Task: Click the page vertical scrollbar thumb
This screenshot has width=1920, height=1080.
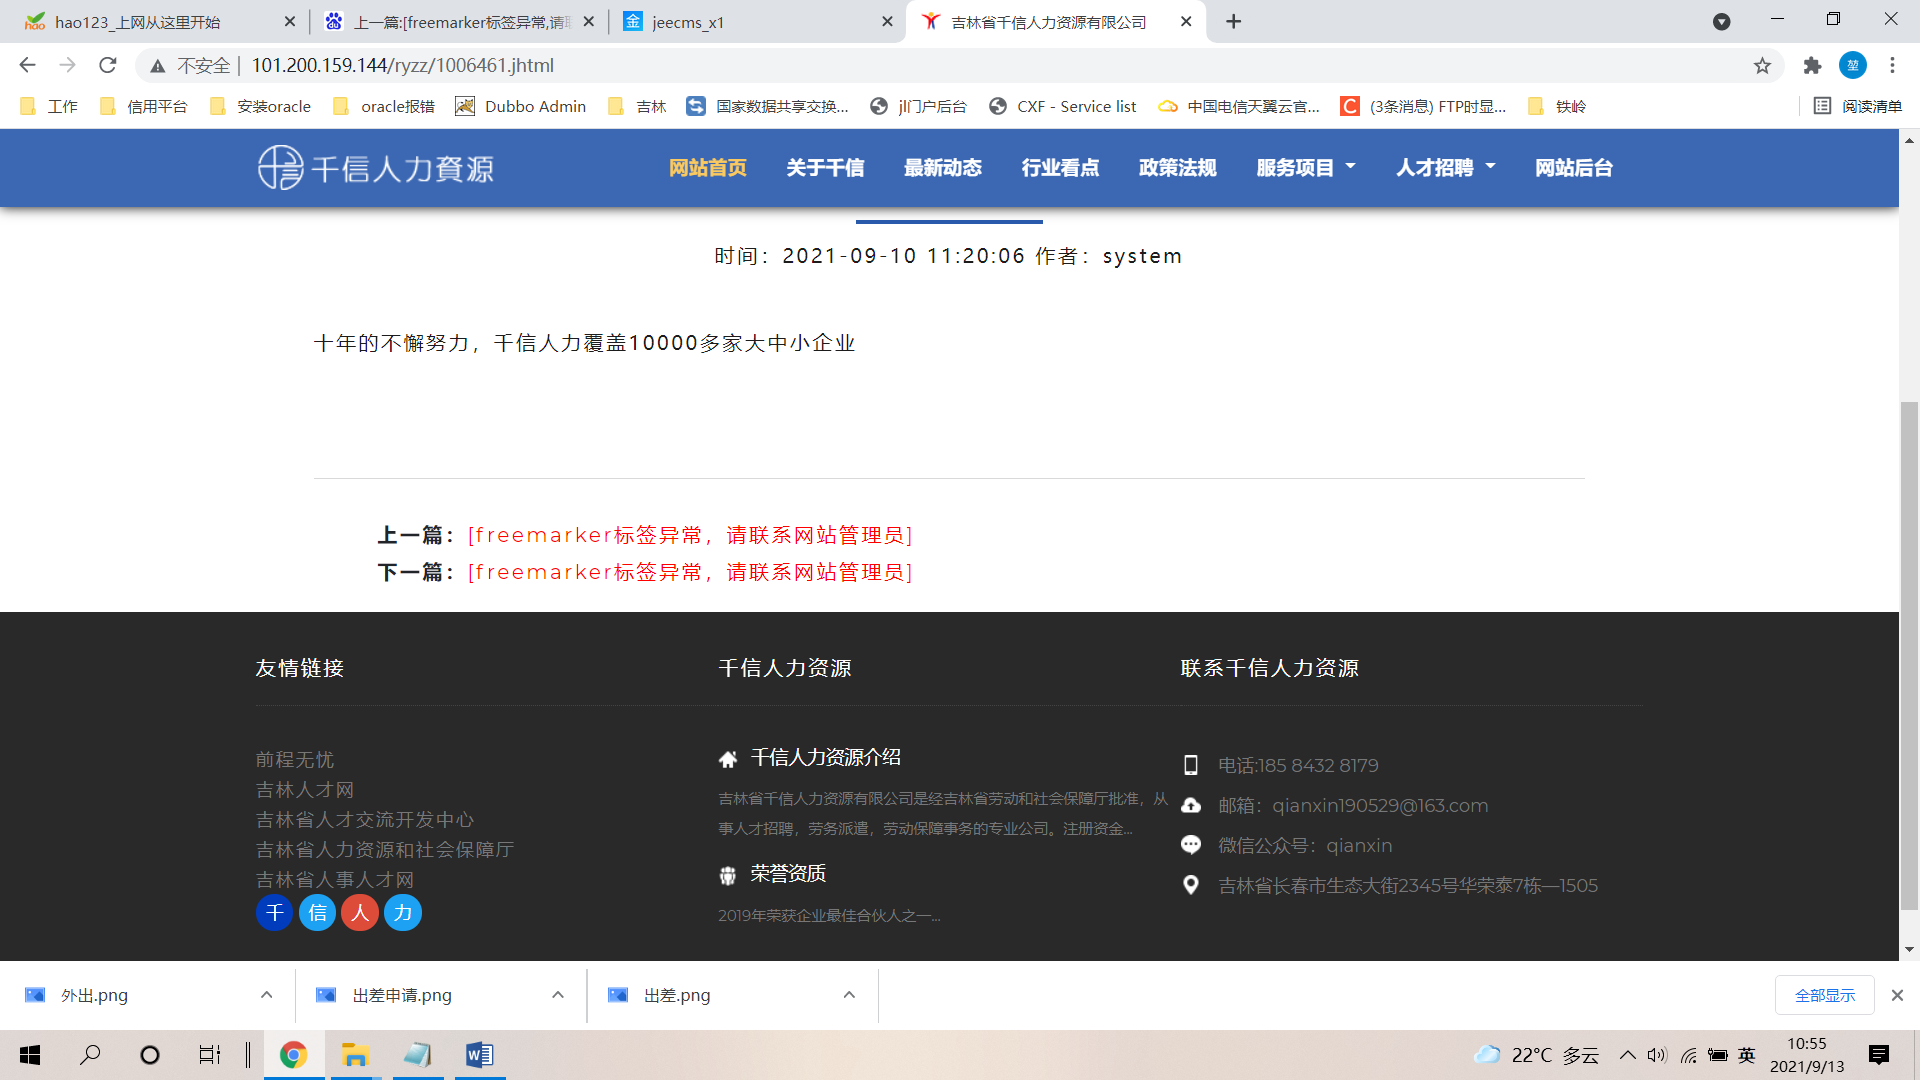Action: (x=1909, y=655)
